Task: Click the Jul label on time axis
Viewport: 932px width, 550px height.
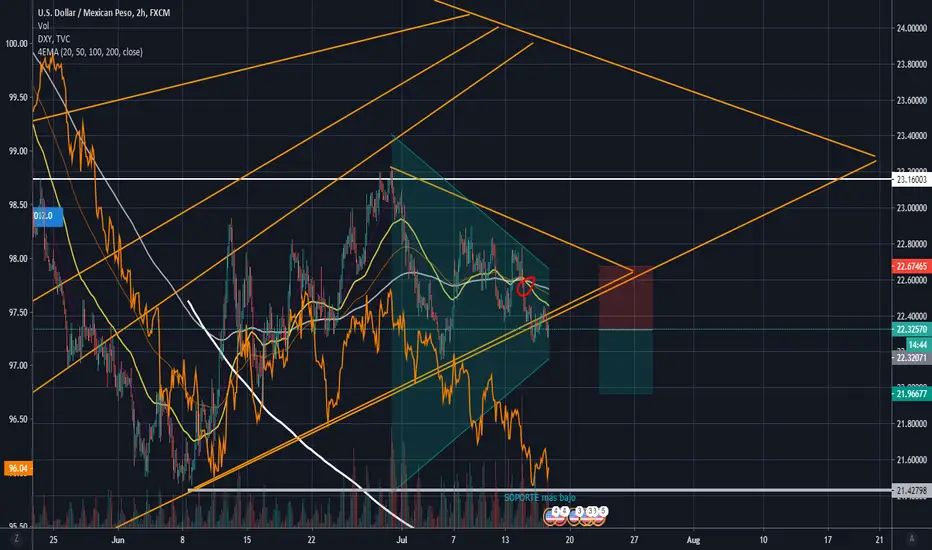Action: click(402, 540)
